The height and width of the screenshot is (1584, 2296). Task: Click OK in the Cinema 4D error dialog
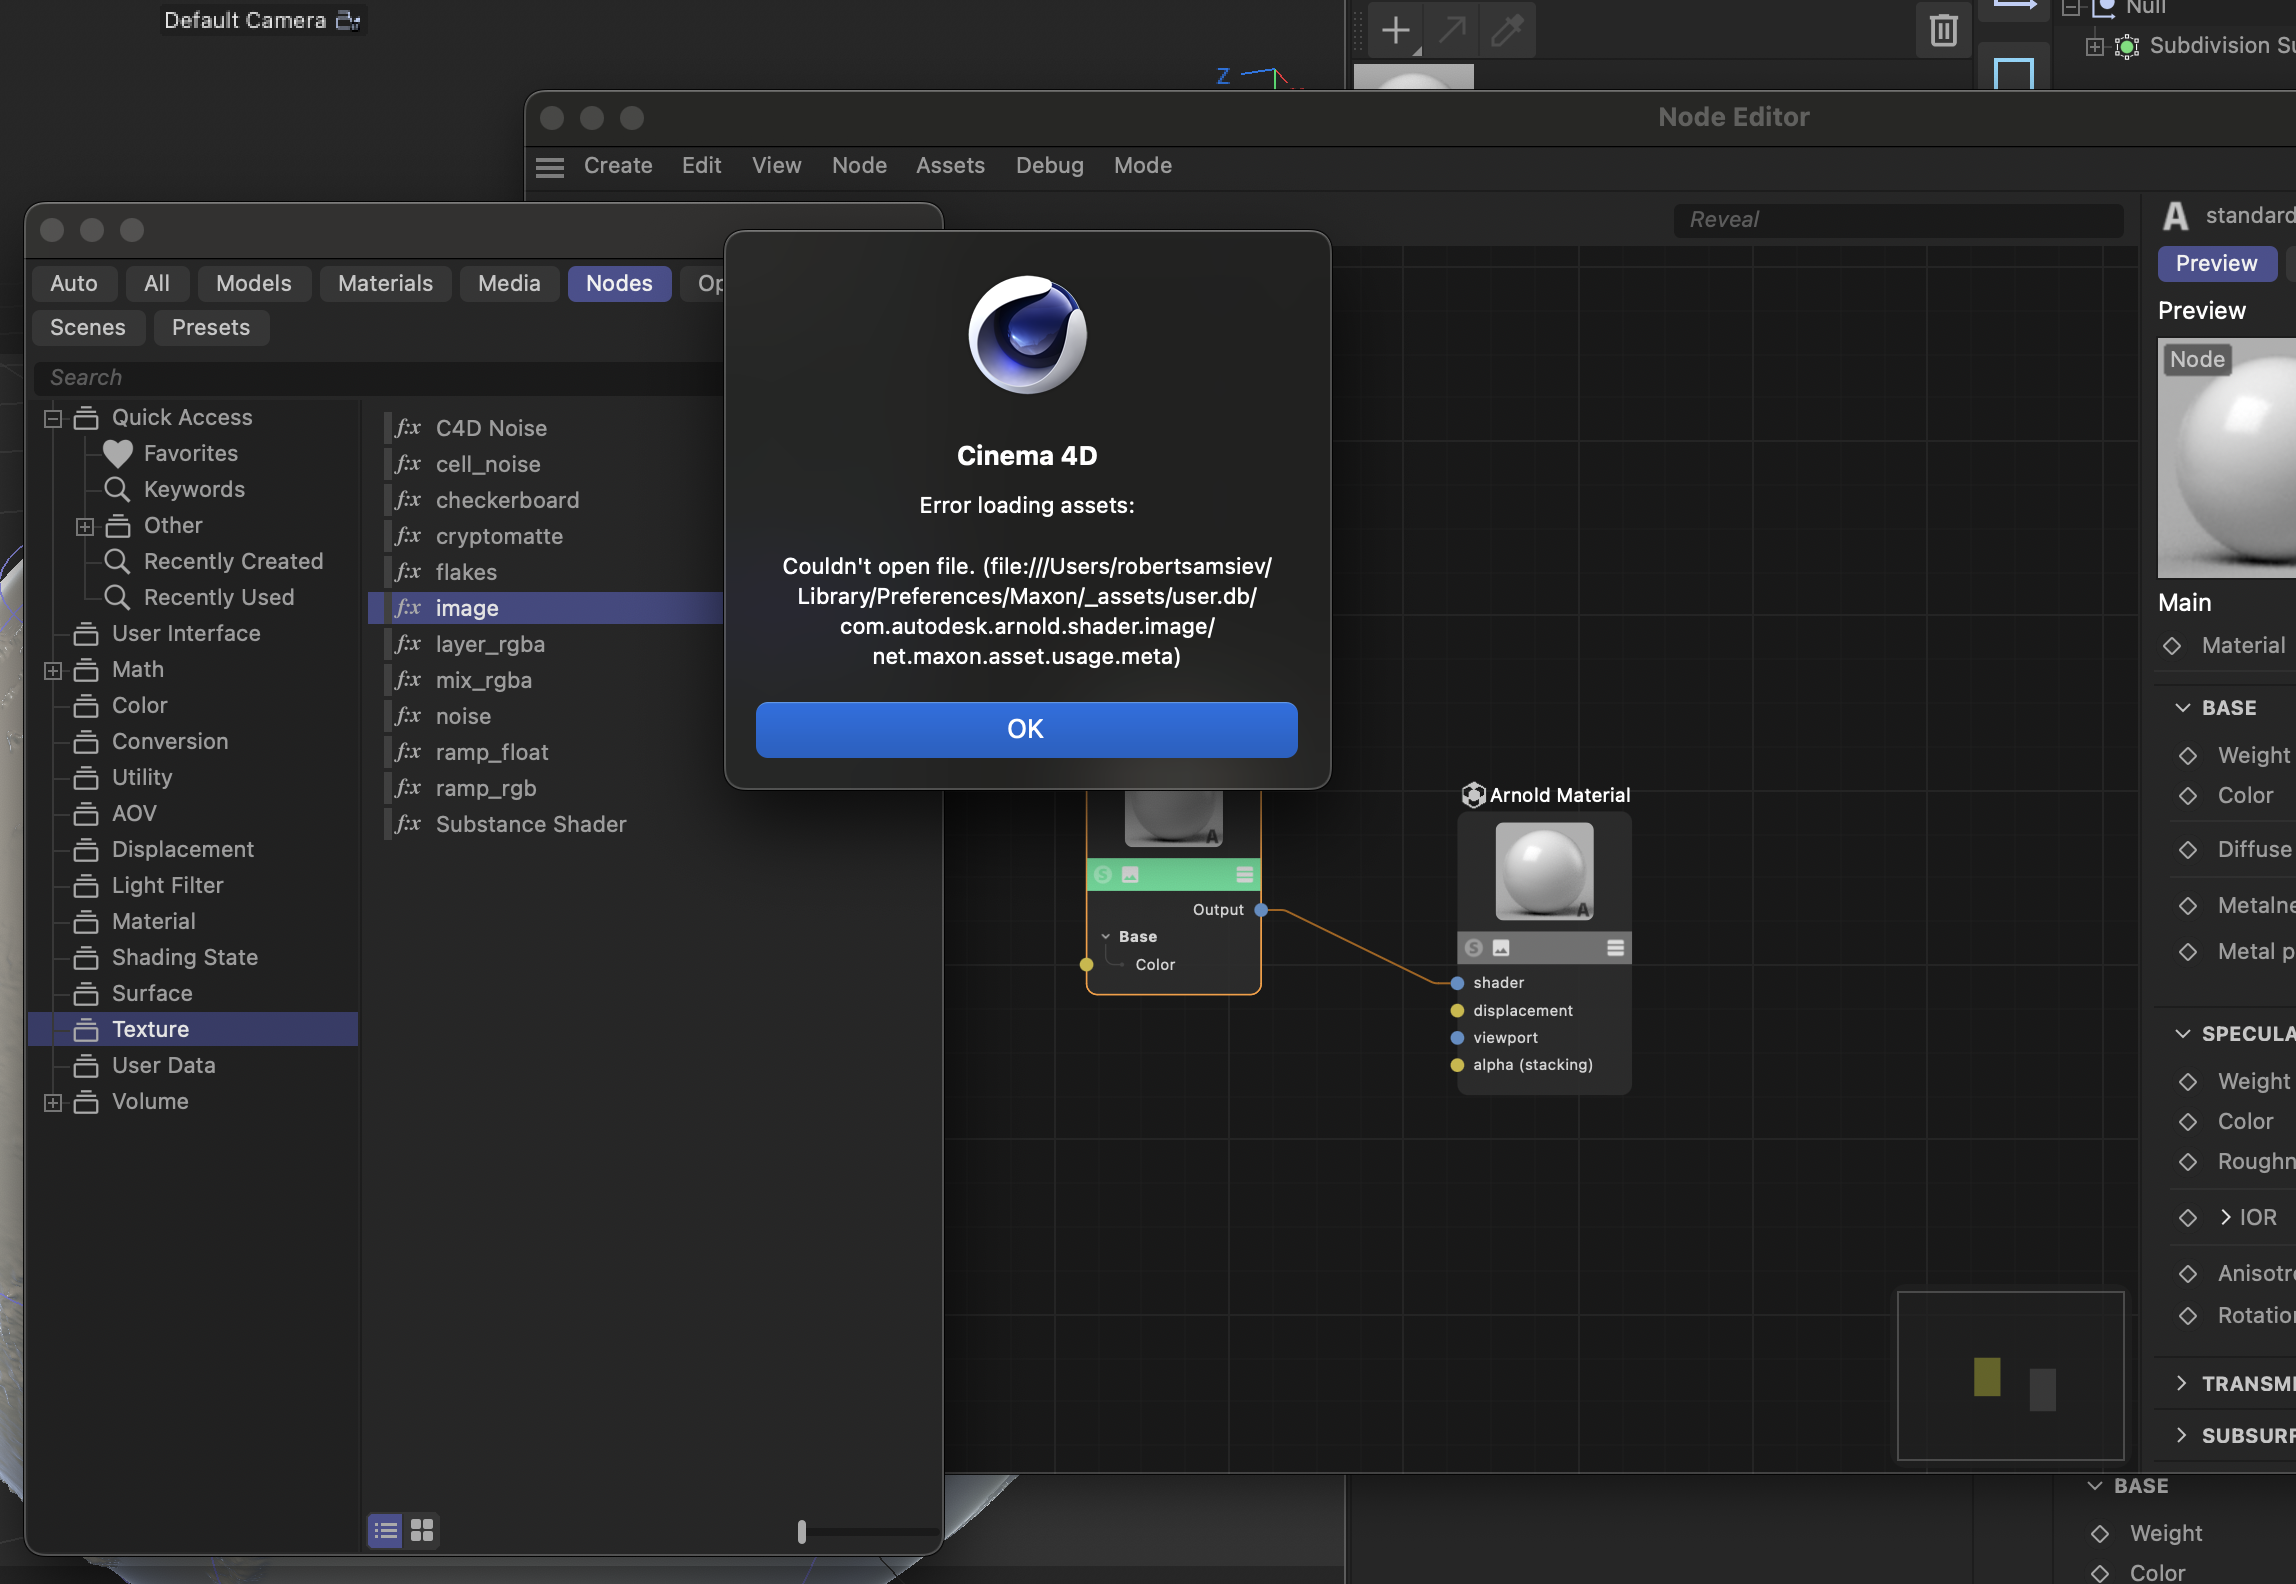[1026, 730]
